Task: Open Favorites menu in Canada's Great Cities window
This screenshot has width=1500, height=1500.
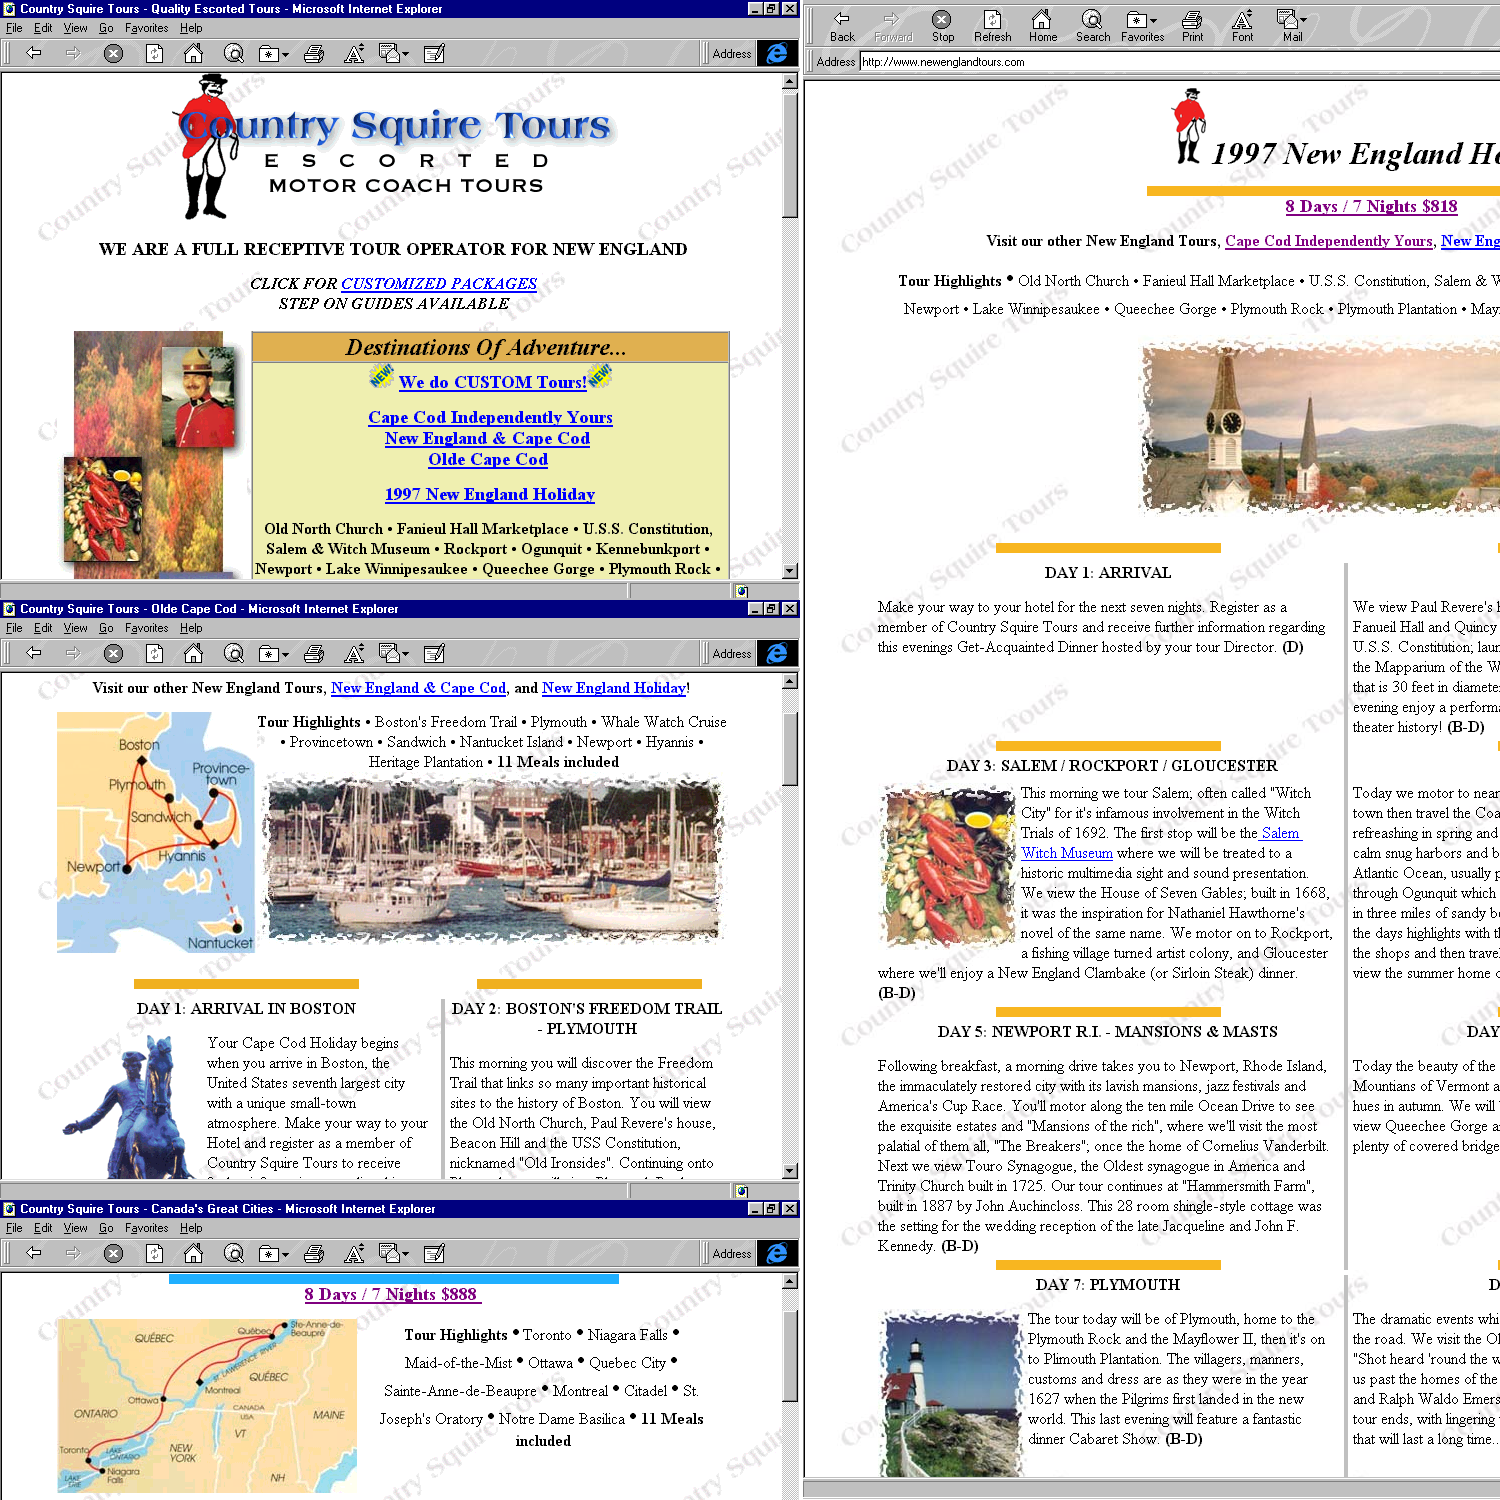Action: click(x=146, y=1228)
